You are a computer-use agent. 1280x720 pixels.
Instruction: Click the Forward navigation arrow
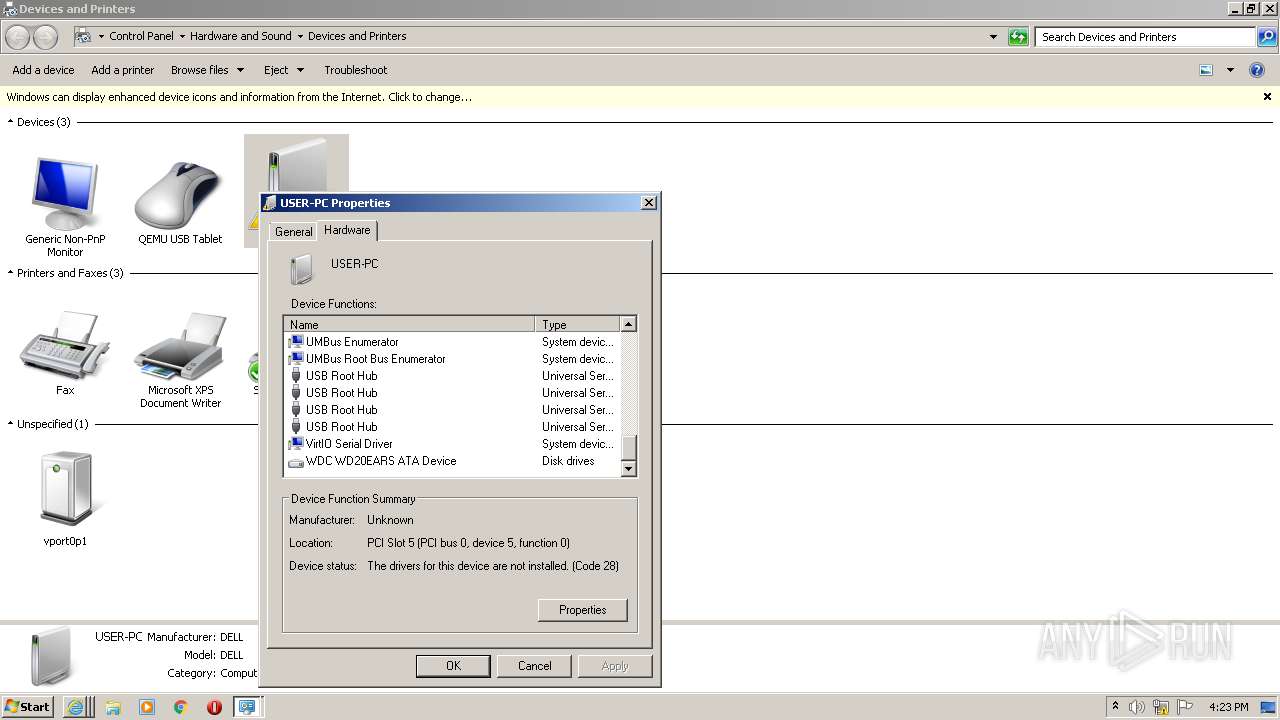tap(45, 37)
